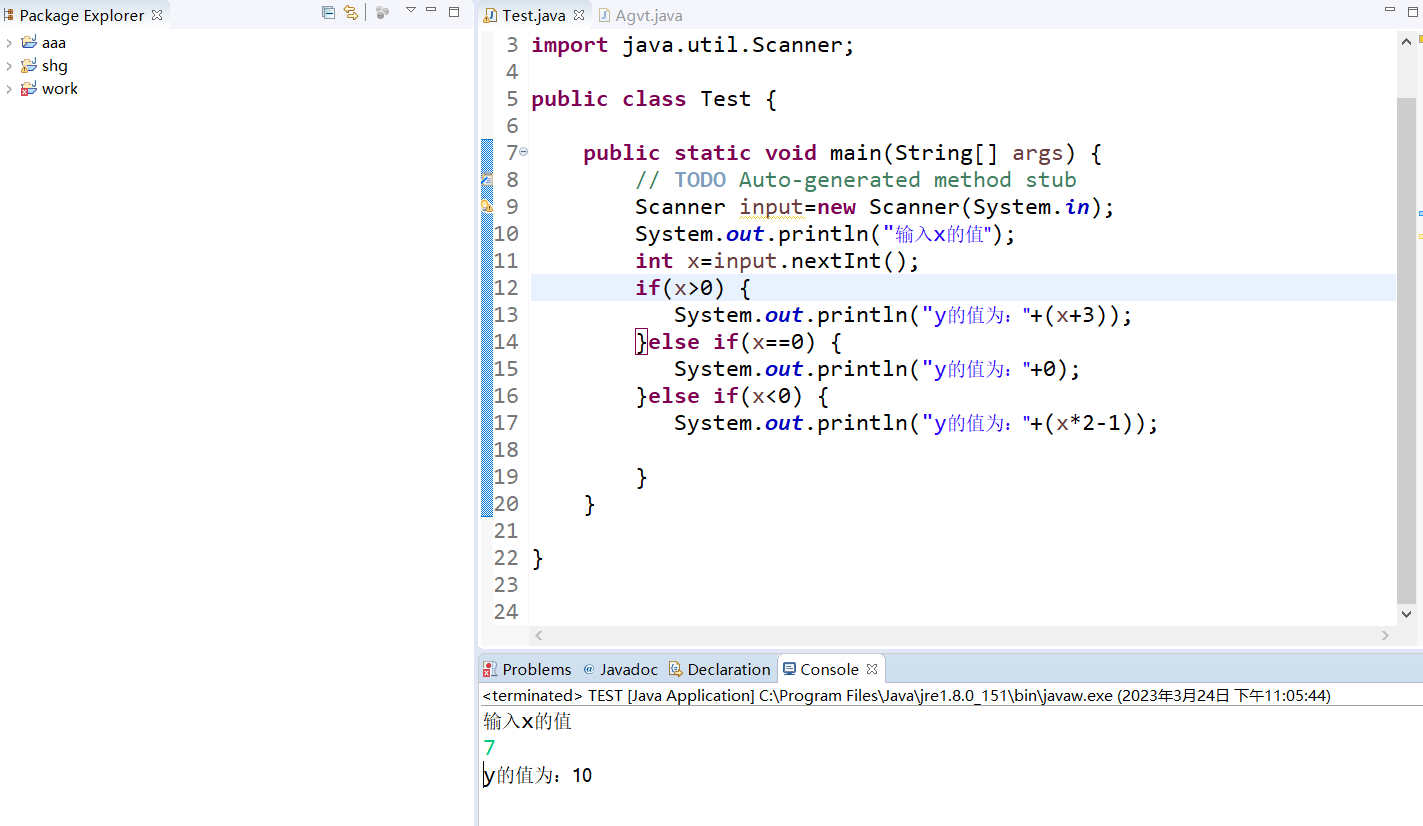Open the Declaration tab
This screenshot has height=826, width=1423.
(x=720, y=669)
